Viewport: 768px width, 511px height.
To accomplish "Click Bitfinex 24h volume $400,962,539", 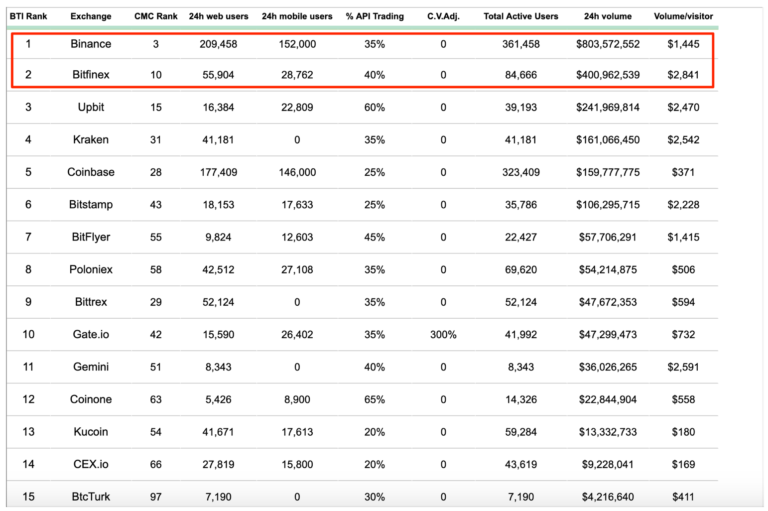I will click(608, 75).
